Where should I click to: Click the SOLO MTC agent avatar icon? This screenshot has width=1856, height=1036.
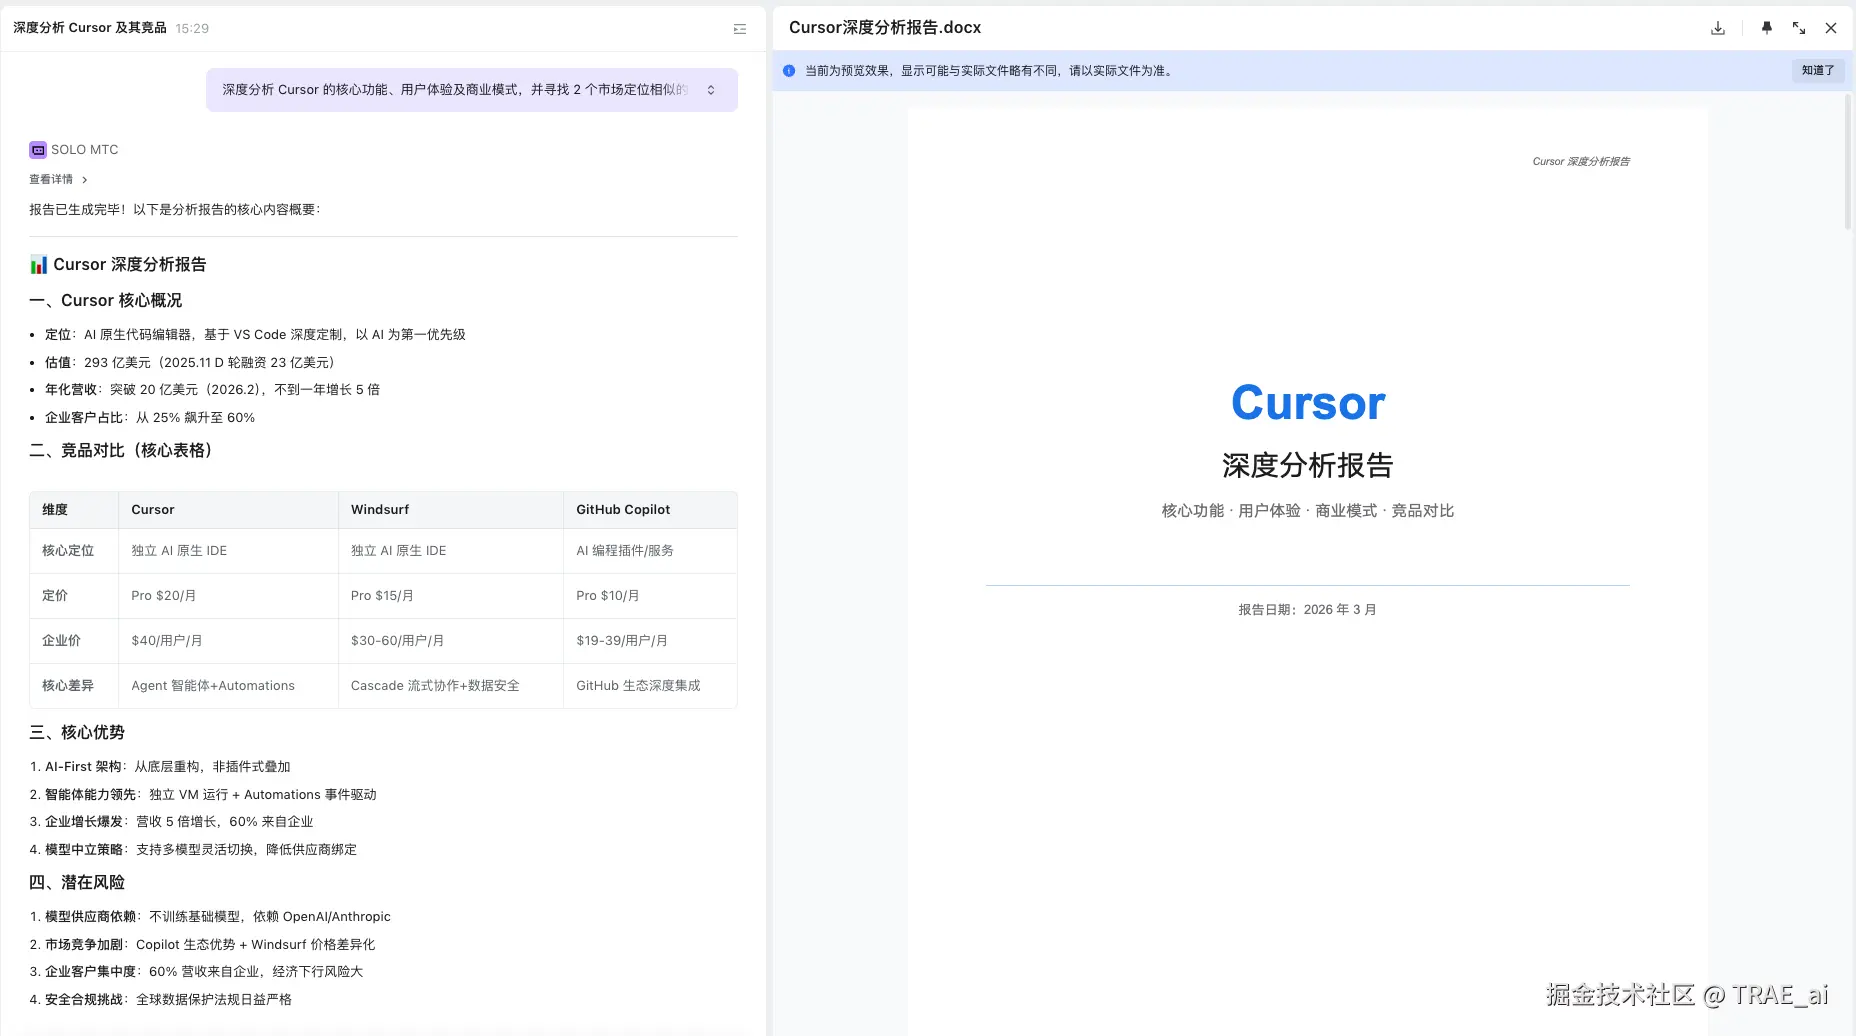(x=38, y=150)
